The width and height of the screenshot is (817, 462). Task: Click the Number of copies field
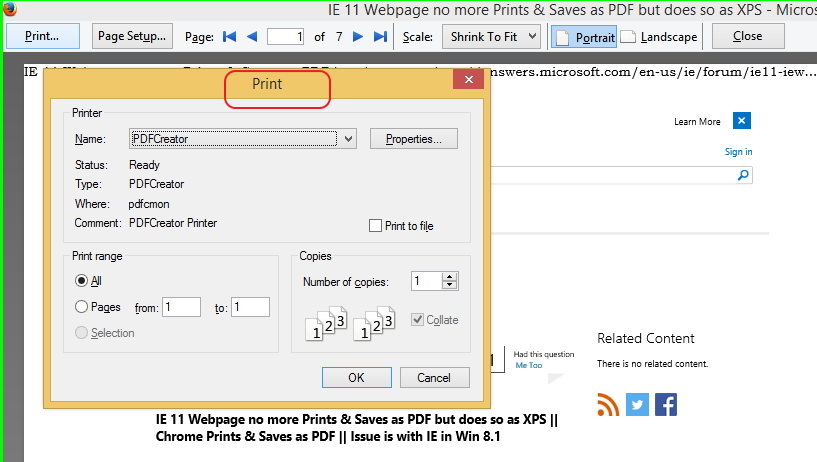click(426, 281)
